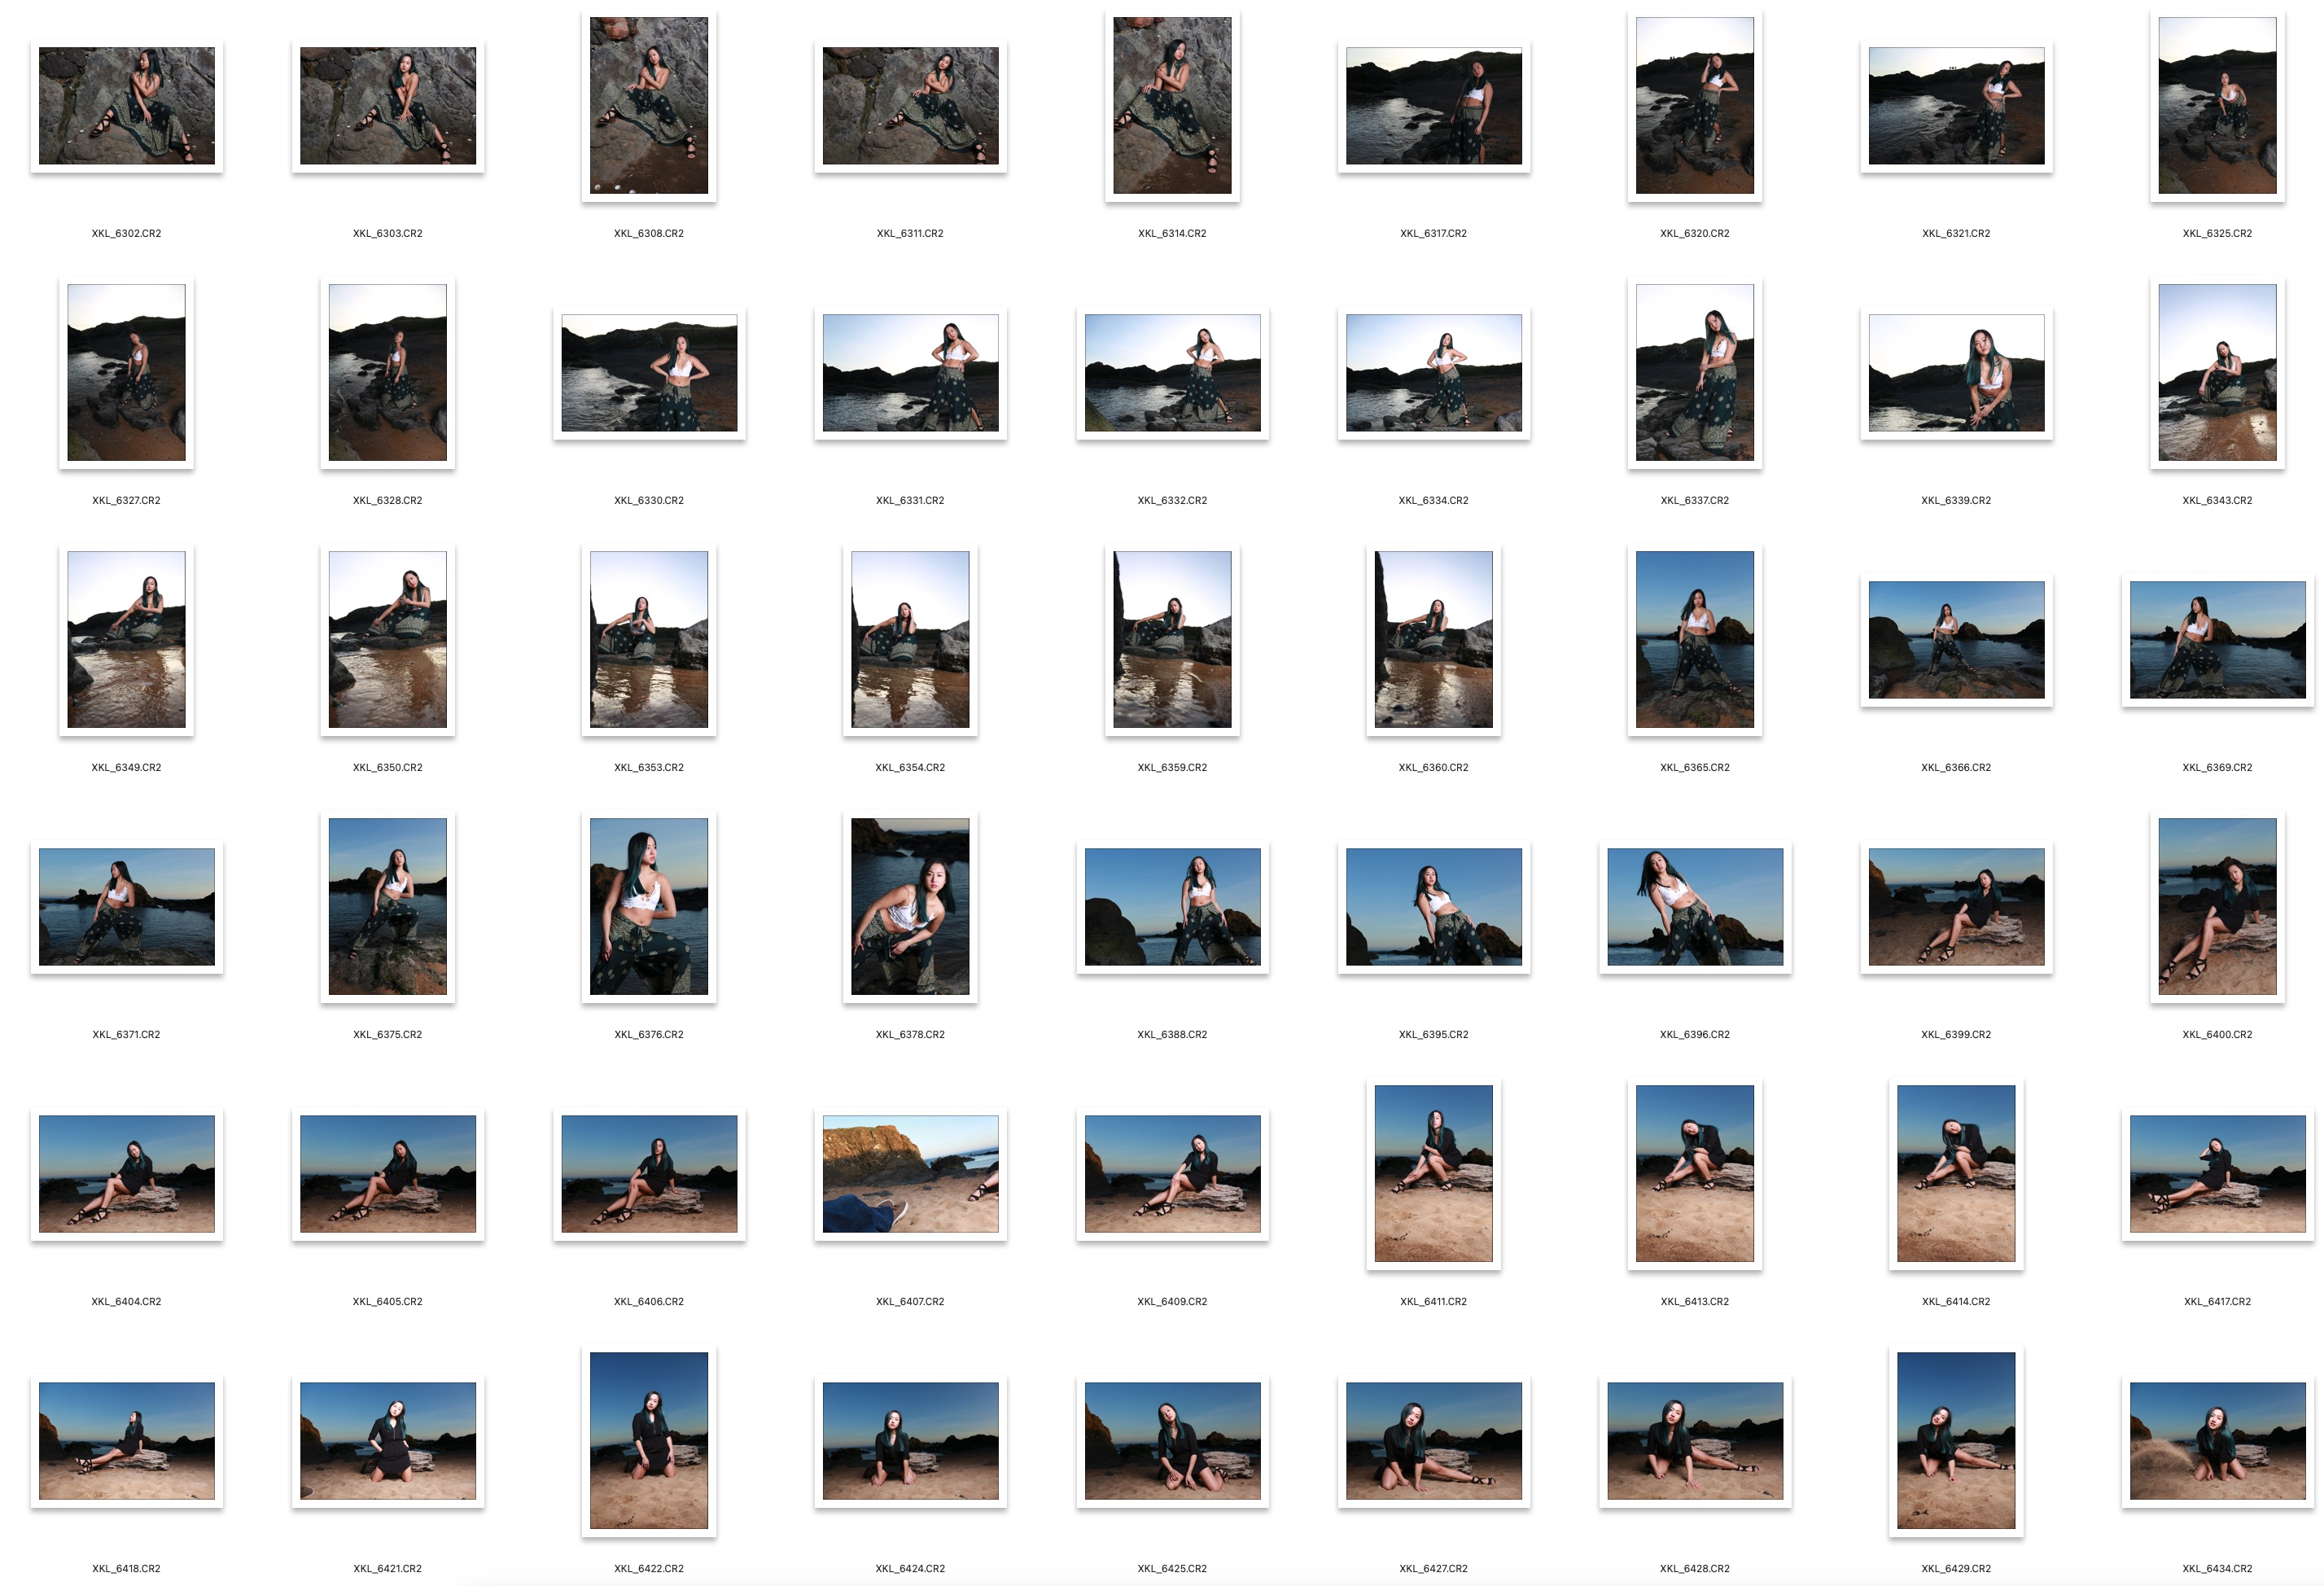Select the XKL_6325.CR2 image

coord(2217,106)
